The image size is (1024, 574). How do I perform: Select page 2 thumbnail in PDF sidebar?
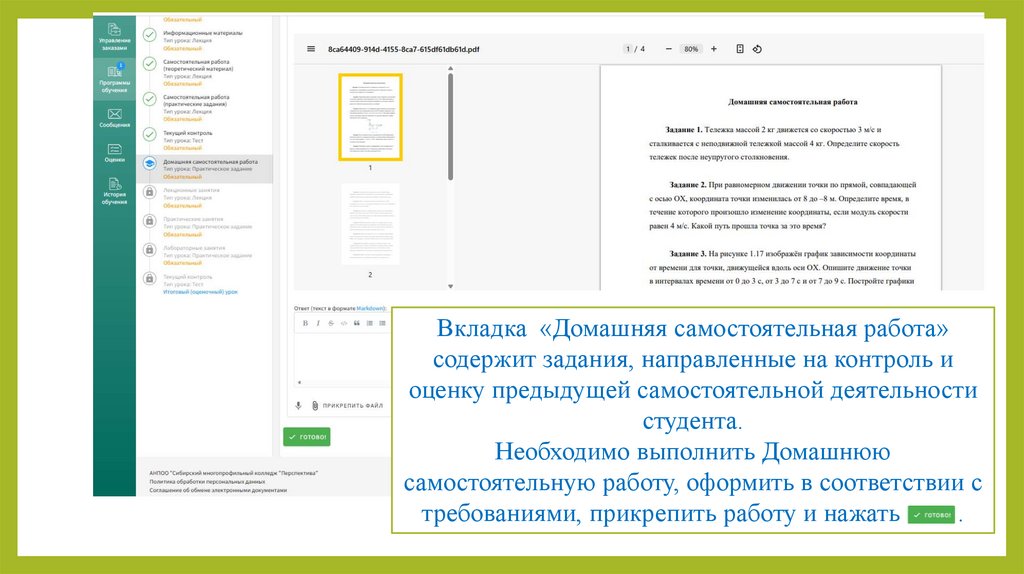coord(370,224)
